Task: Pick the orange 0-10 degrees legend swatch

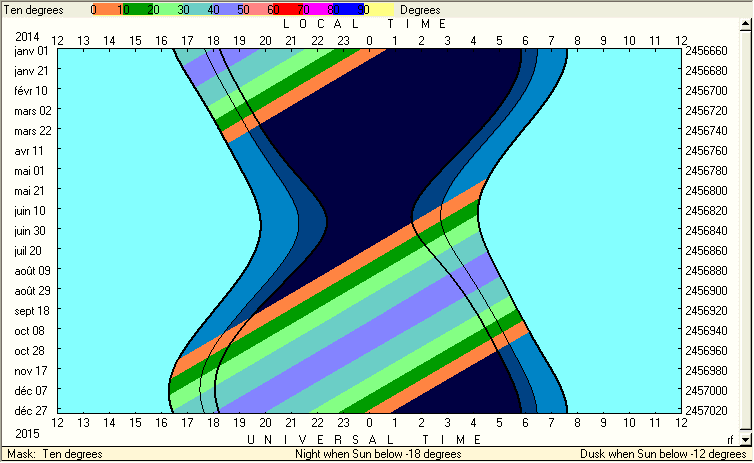Action: (x=107, y=10)
